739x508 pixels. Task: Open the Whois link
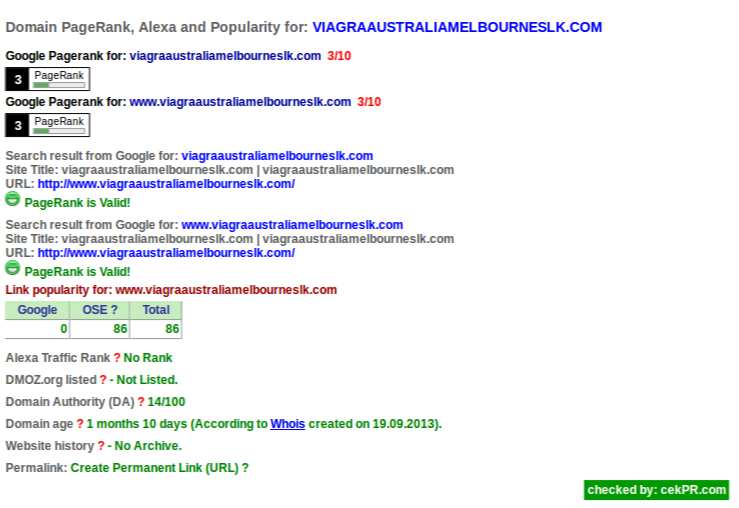coord(287,424)
